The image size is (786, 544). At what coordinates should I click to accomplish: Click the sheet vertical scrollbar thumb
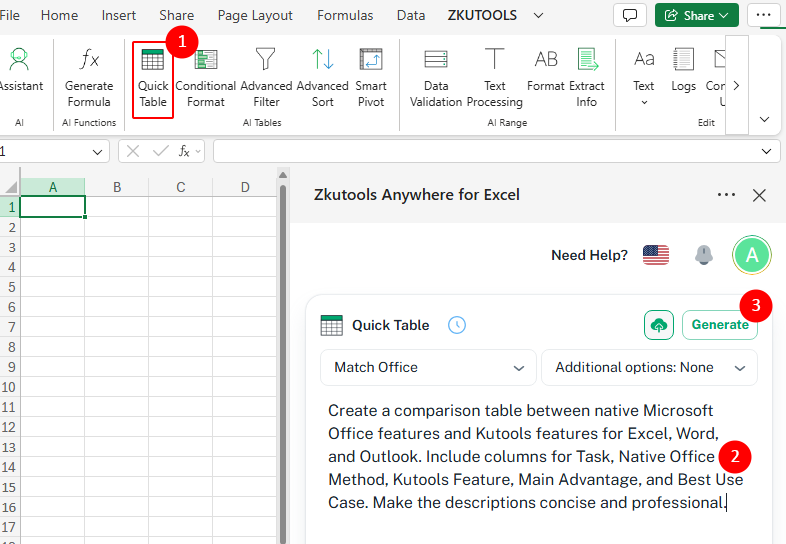click(x=283, y=364)
